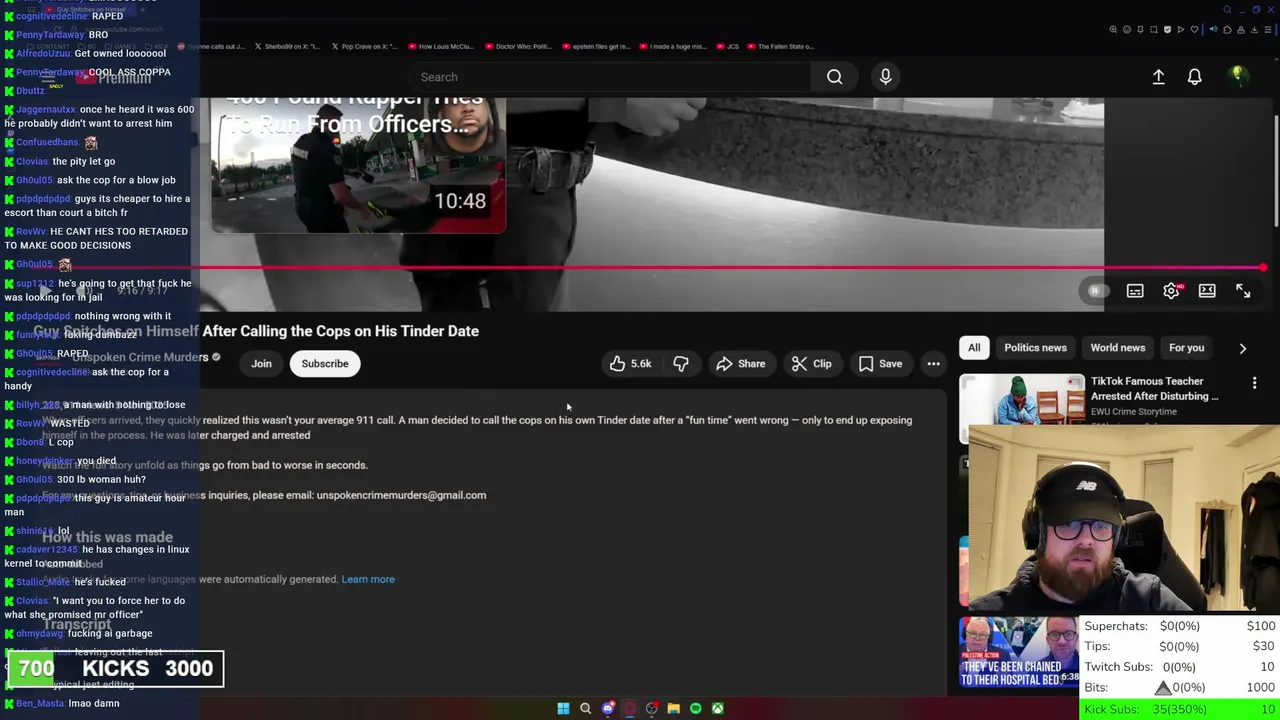Image resolution: width=1280 pixels, height=720 pixels.
Task: Select the Politics news filter chip
Action: [1035, 348]
